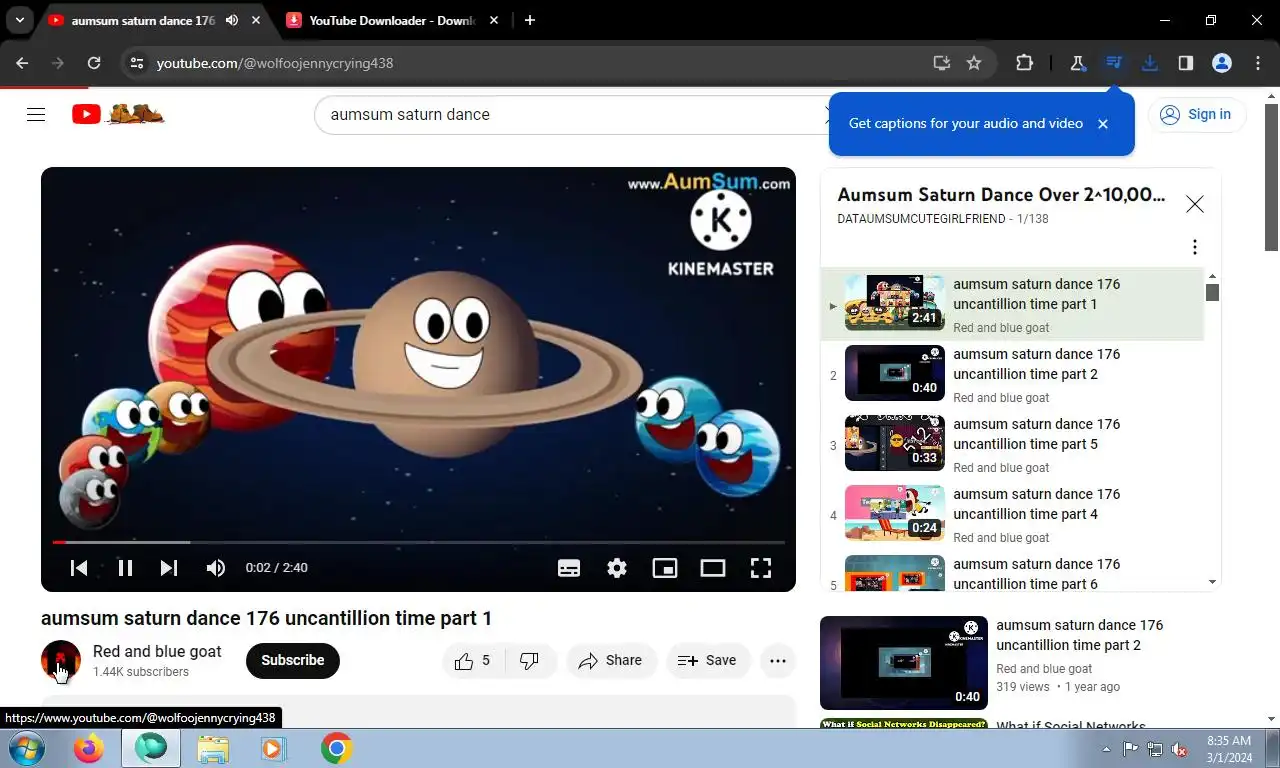Play playlist video 'uncantillion time part 6'
The width and height of the screenshot is (1280, 768).
(1012, 572)
